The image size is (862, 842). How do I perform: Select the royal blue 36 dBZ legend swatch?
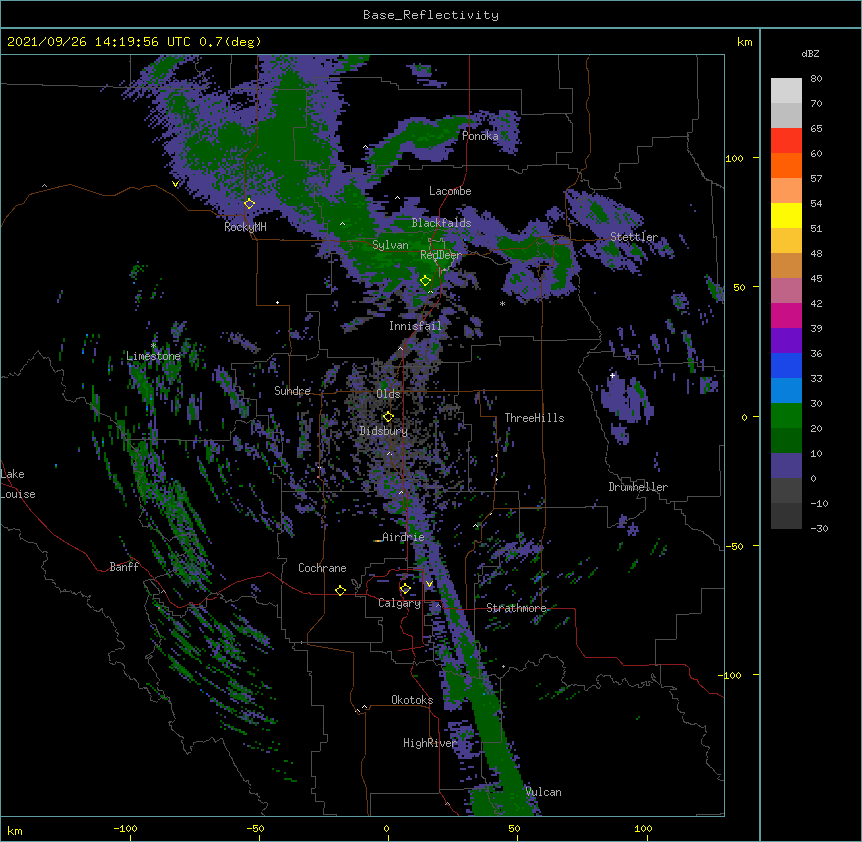(x=786, y=365)
